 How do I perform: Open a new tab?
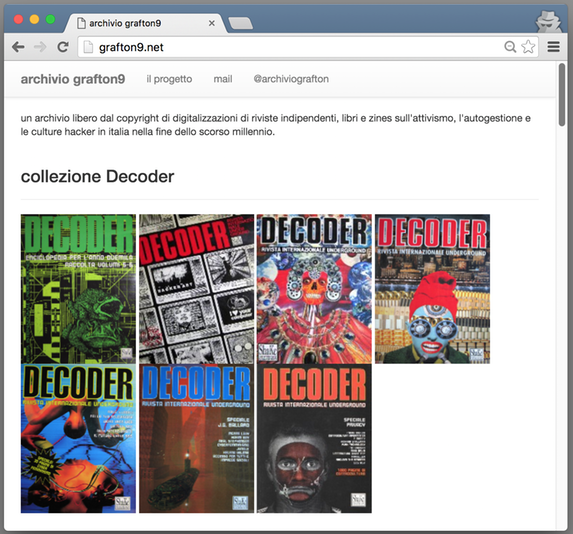(240, 23)
